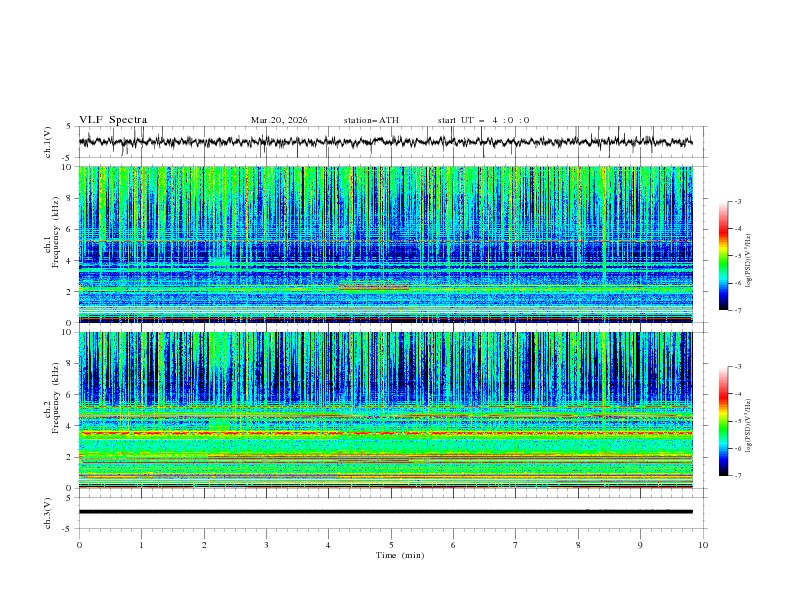Screen dimensions: 792x612
Task: Click time axis tick label "10"
Action: click(703, 545)
